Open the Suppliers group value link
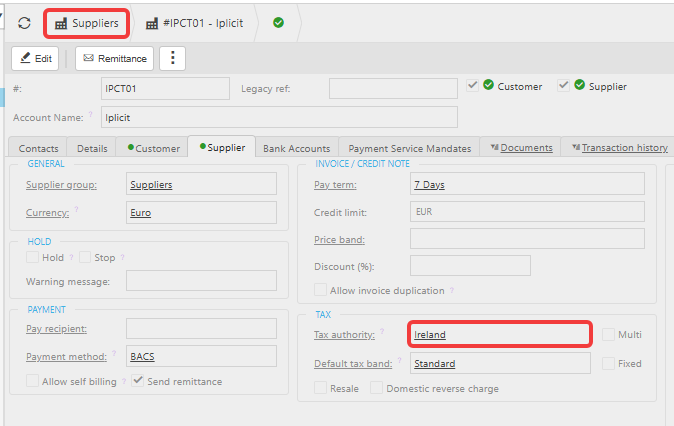 151,185
